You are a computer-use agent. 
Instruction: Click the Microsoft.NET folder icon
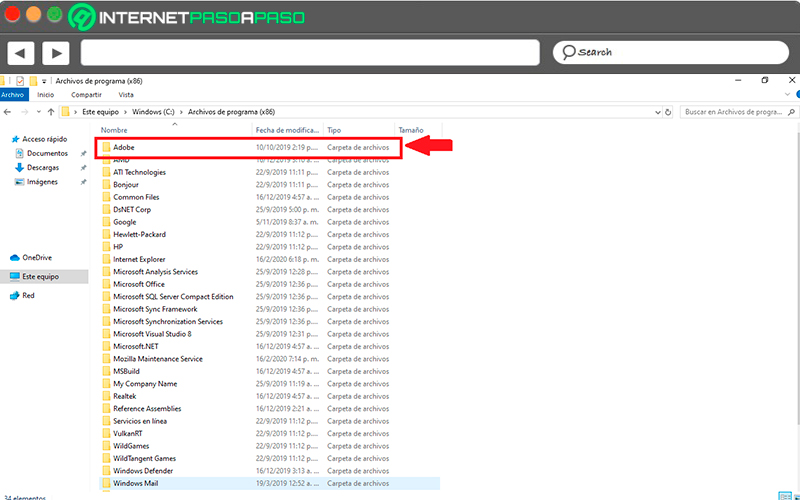[106, 346]
